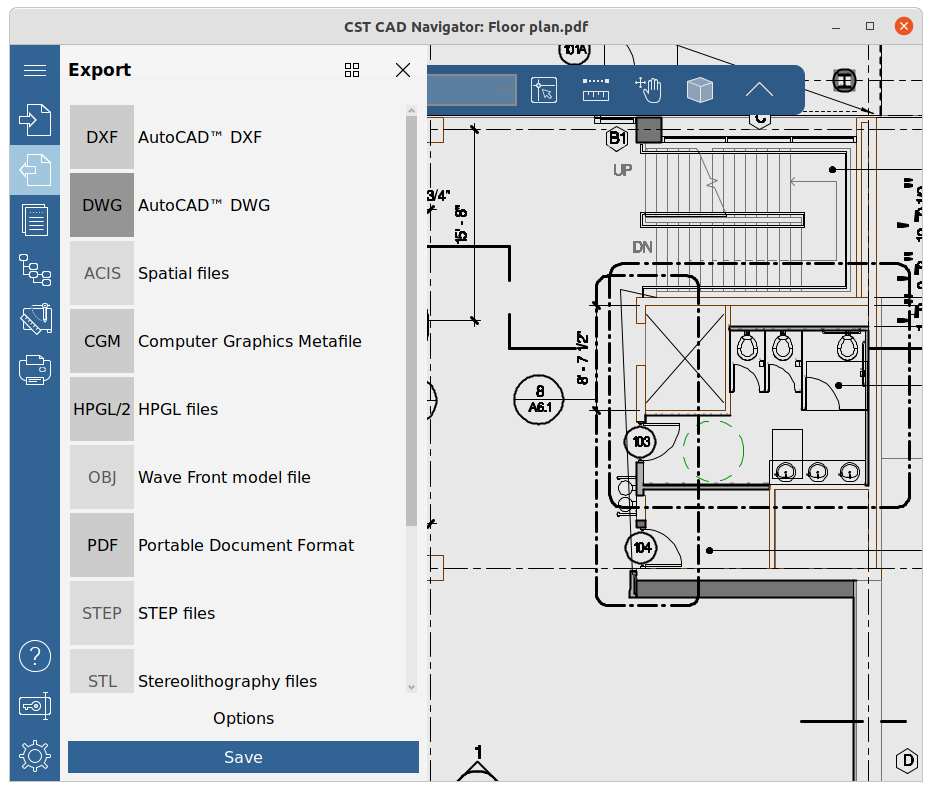The width and height of the screenshot is (932, 791).
Task: Open the document properties sidebar icon
Action: pos(34,220)
